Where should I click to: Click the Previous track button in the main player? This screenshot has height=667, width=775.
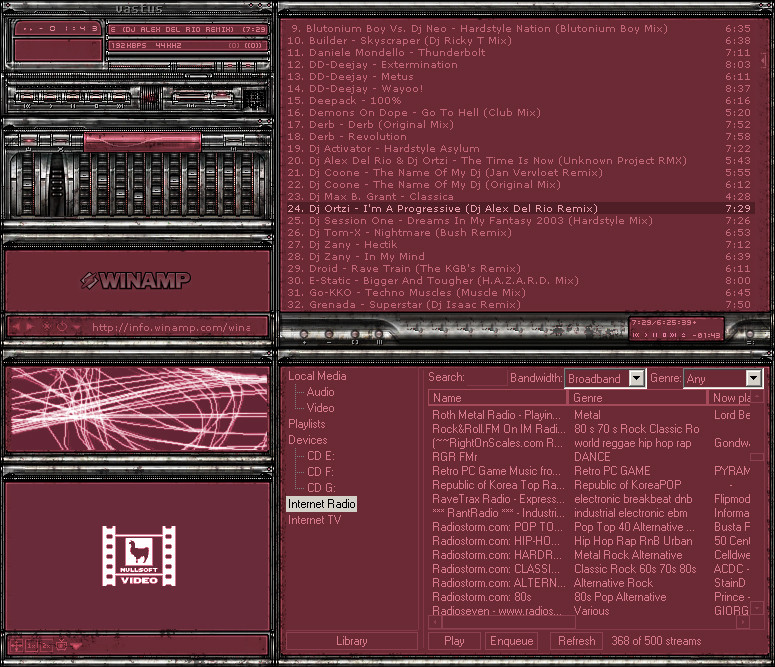pos(27,97)
